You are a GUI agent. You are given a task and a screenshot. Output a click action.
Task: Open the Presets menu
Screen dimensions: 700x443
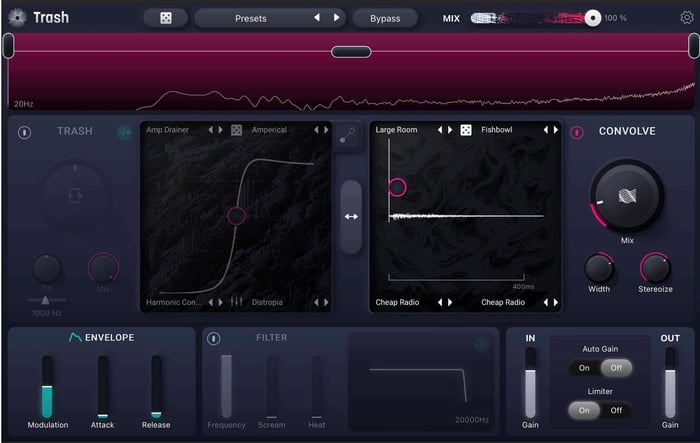click(x=251, y=18)
